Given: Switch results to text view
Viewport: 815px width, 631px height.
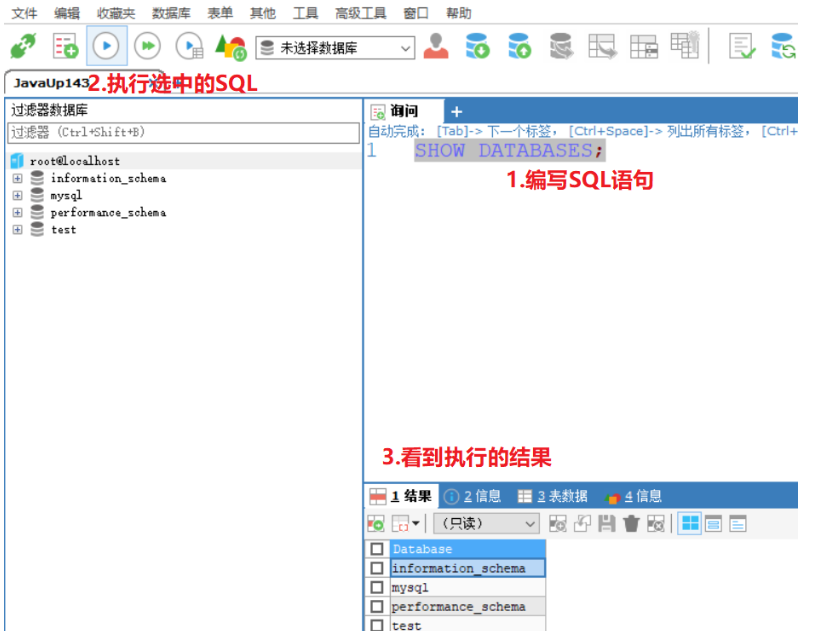Looking at the screenshot, I should [x=738, y=523].
